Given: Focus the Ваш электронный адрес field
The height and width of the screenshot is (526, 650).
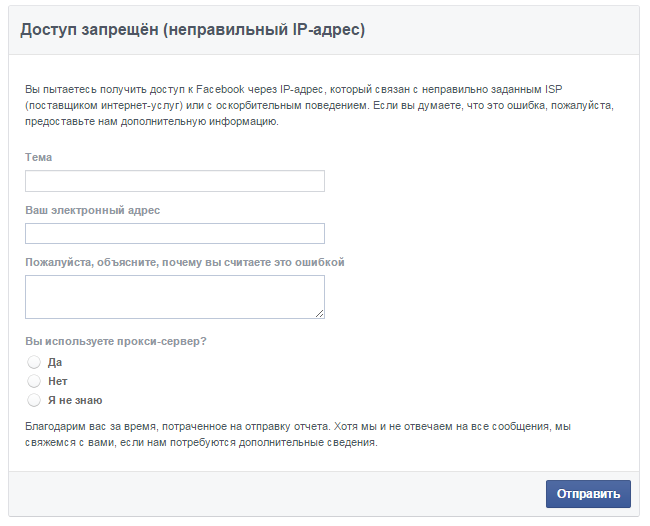Looking at the screenshot, I should 175,234.
